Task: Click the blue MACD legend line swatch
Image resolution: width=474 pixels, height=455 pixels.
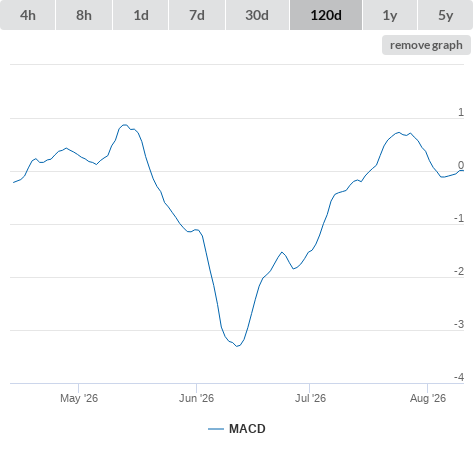Action: point(216,429)
